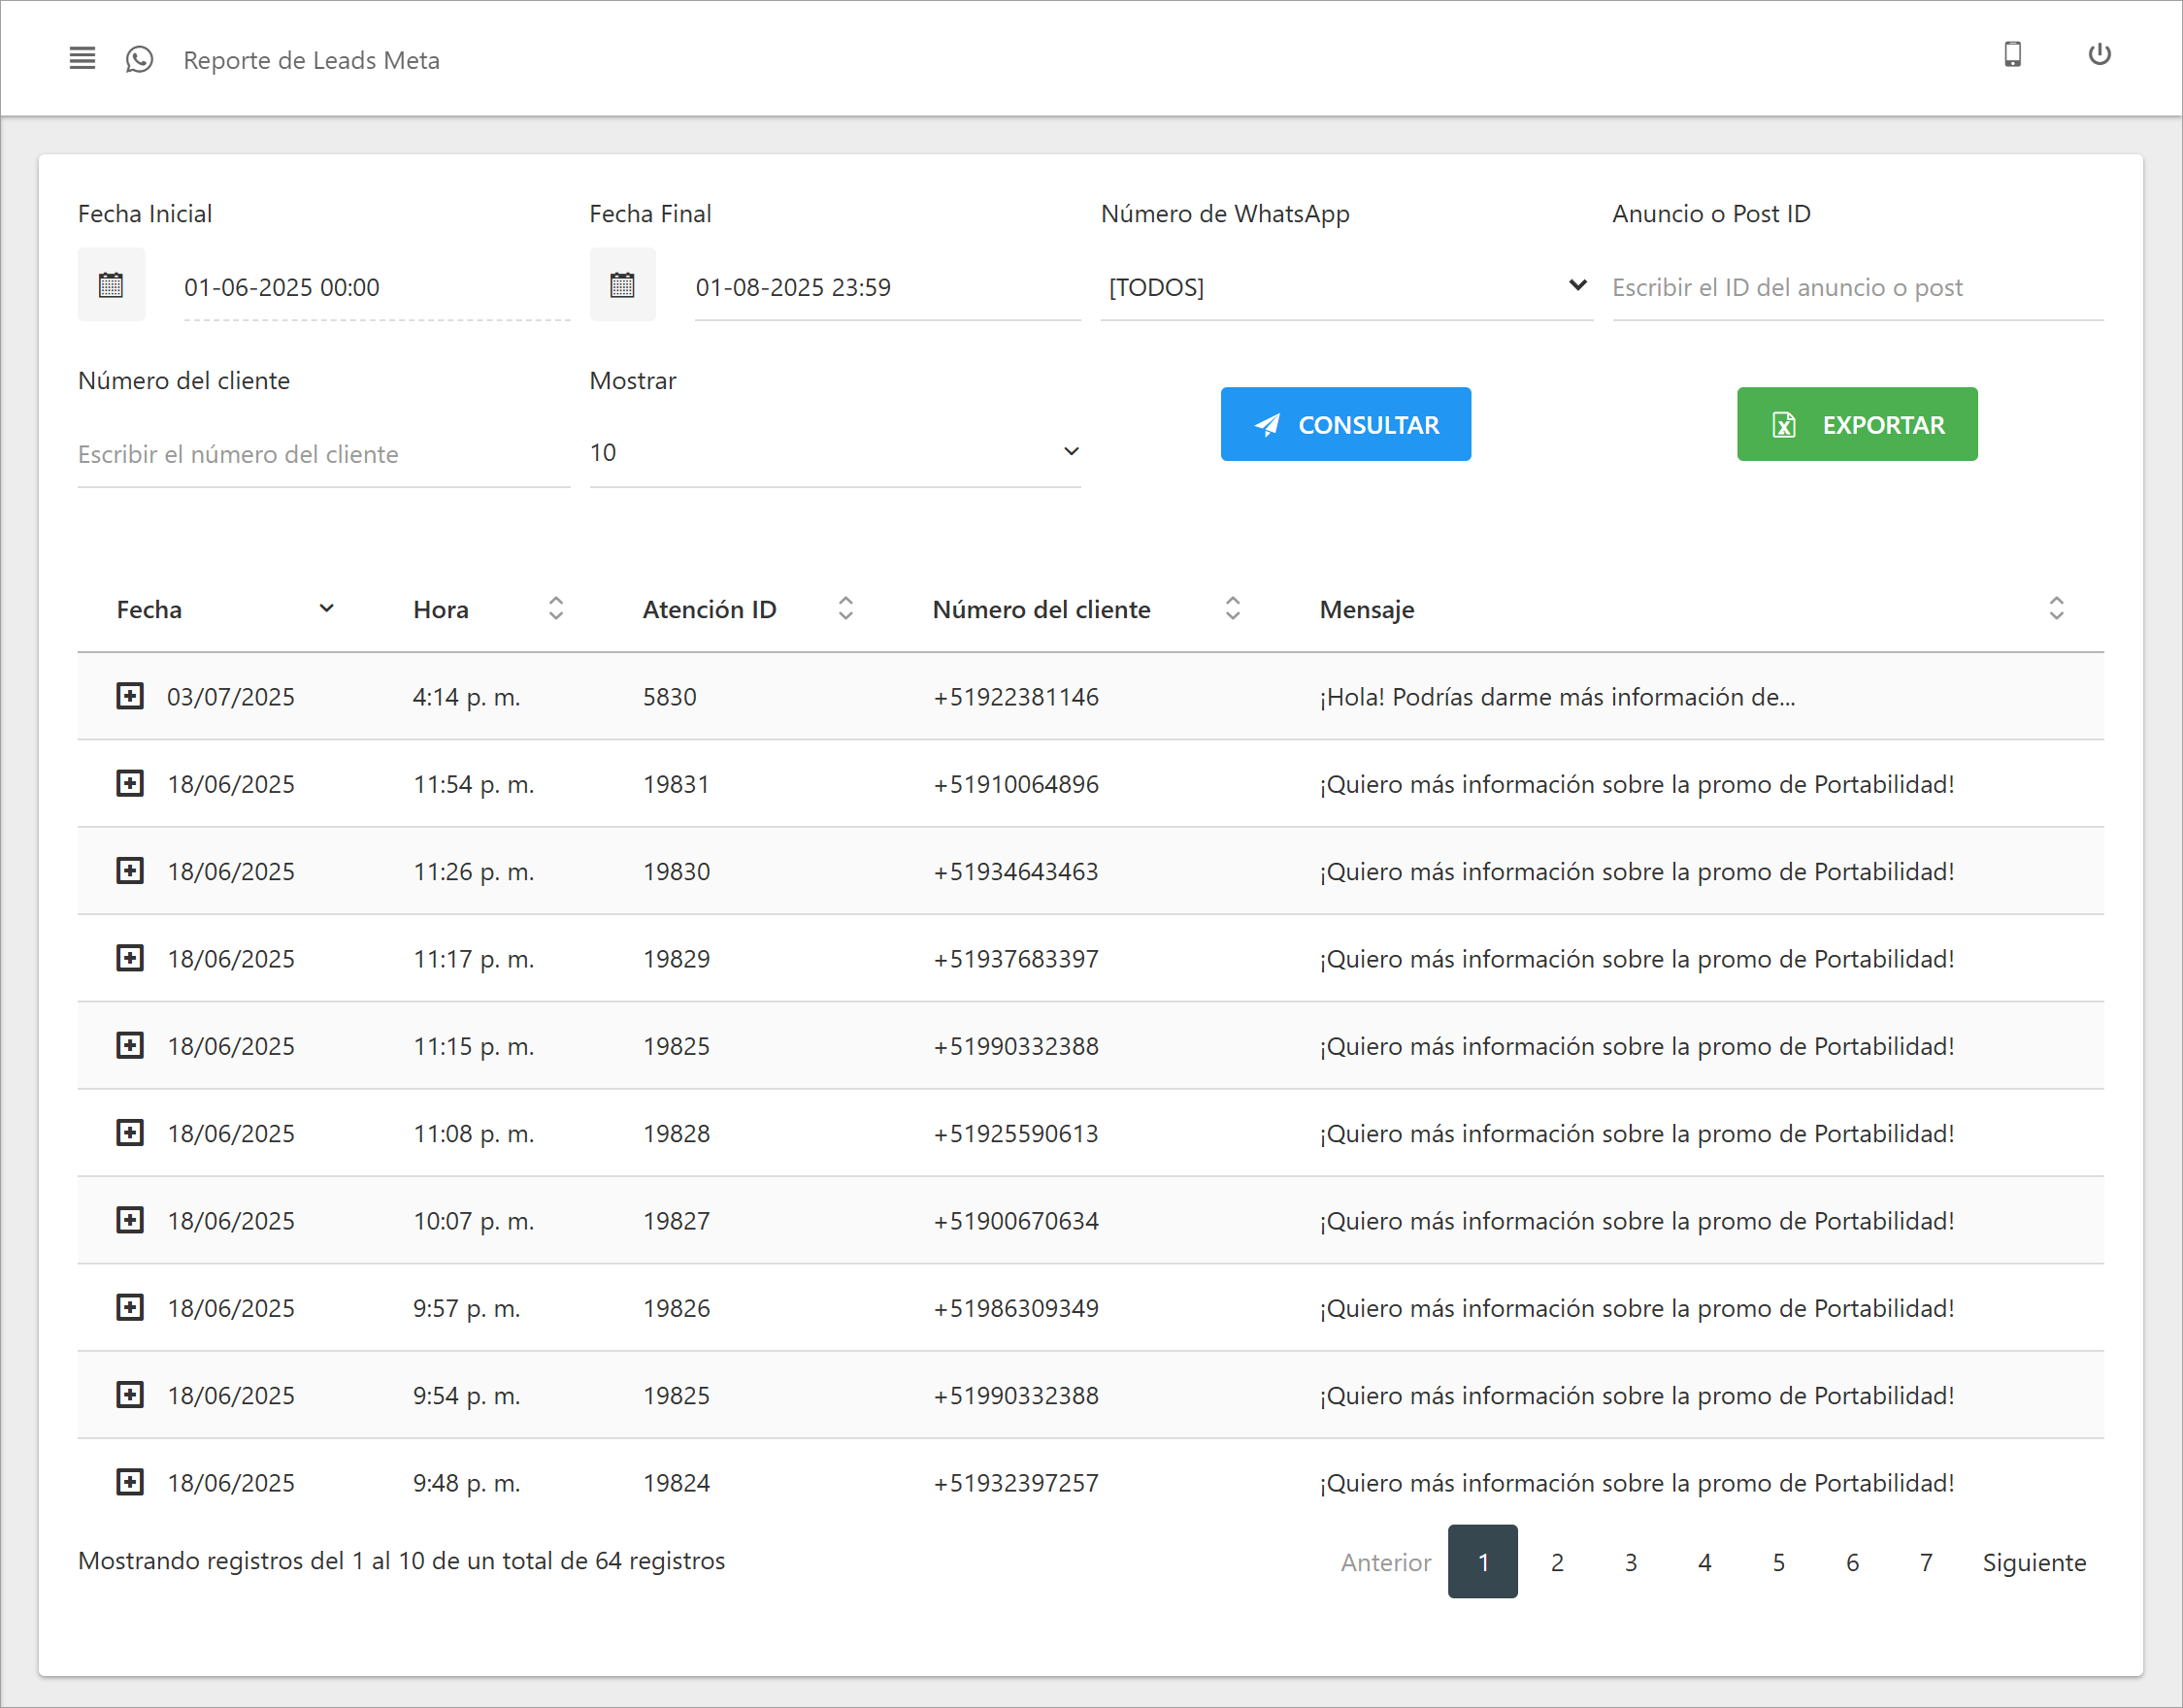
Task: Open the Mostrar records count dropdown
Action: [834, 453]
